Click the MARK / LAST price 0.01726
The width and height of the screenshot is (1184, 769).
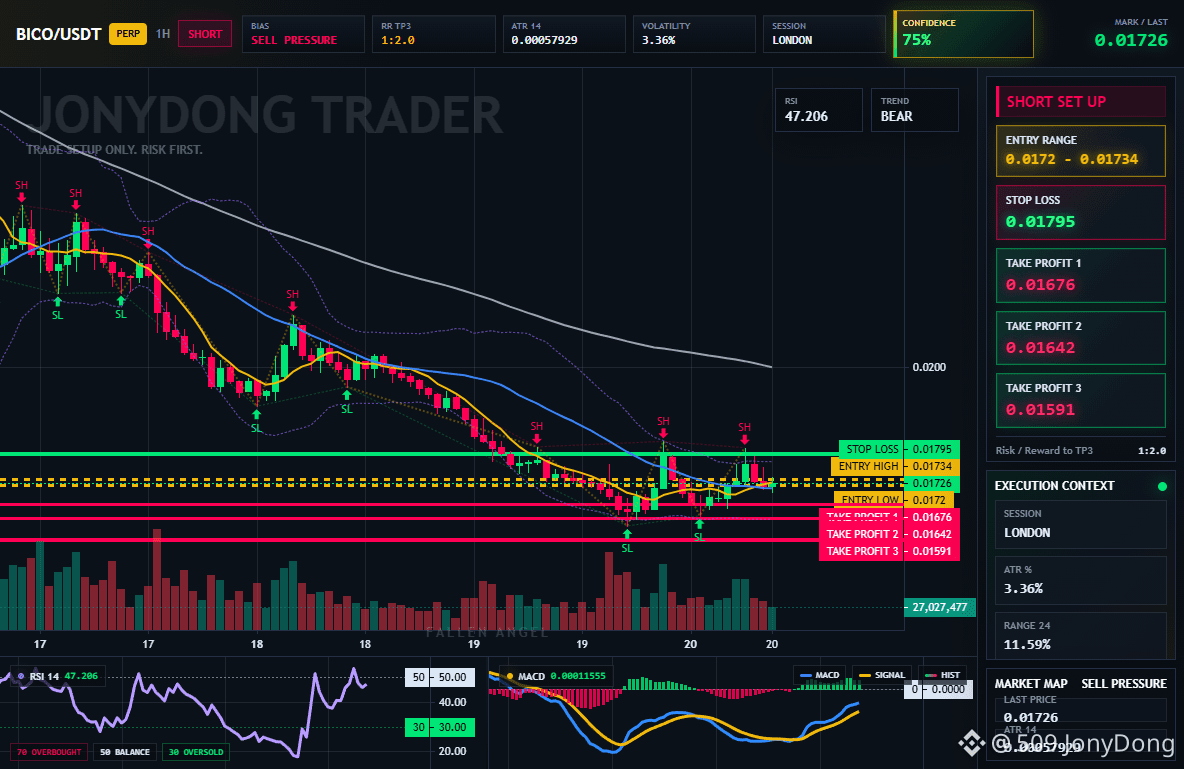pos(1130,40)
